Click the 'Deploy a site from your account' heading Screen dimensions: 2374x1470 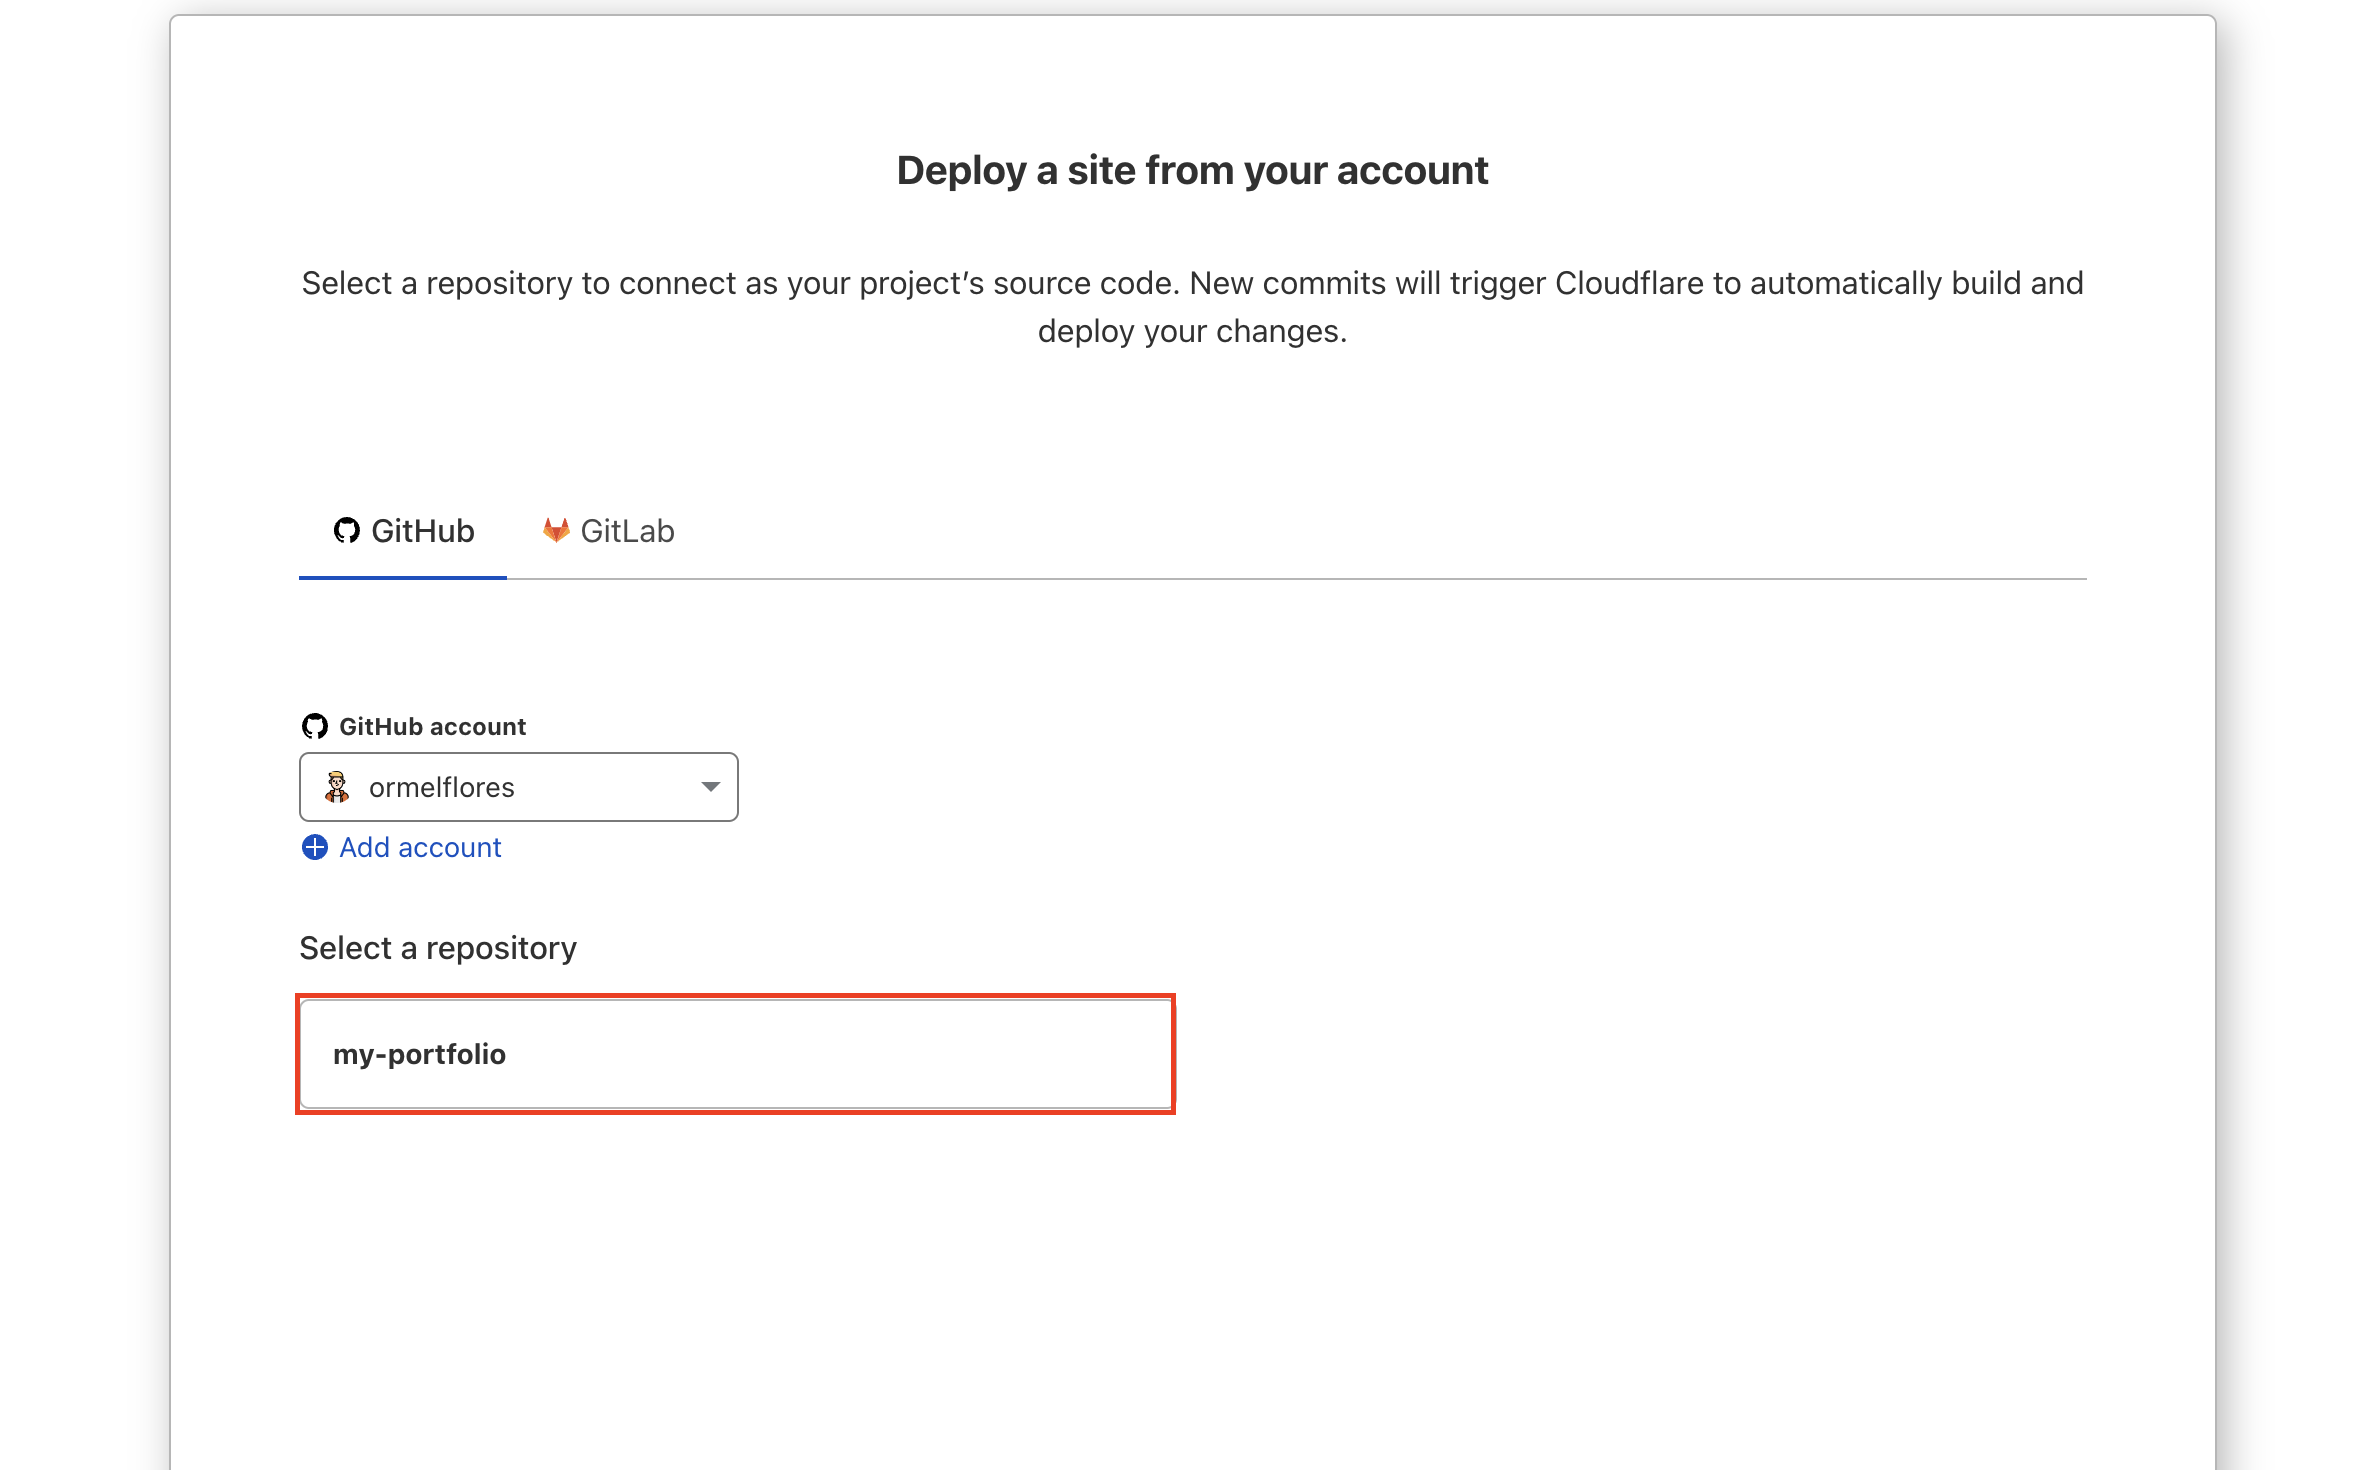(x=1192, y=171)
